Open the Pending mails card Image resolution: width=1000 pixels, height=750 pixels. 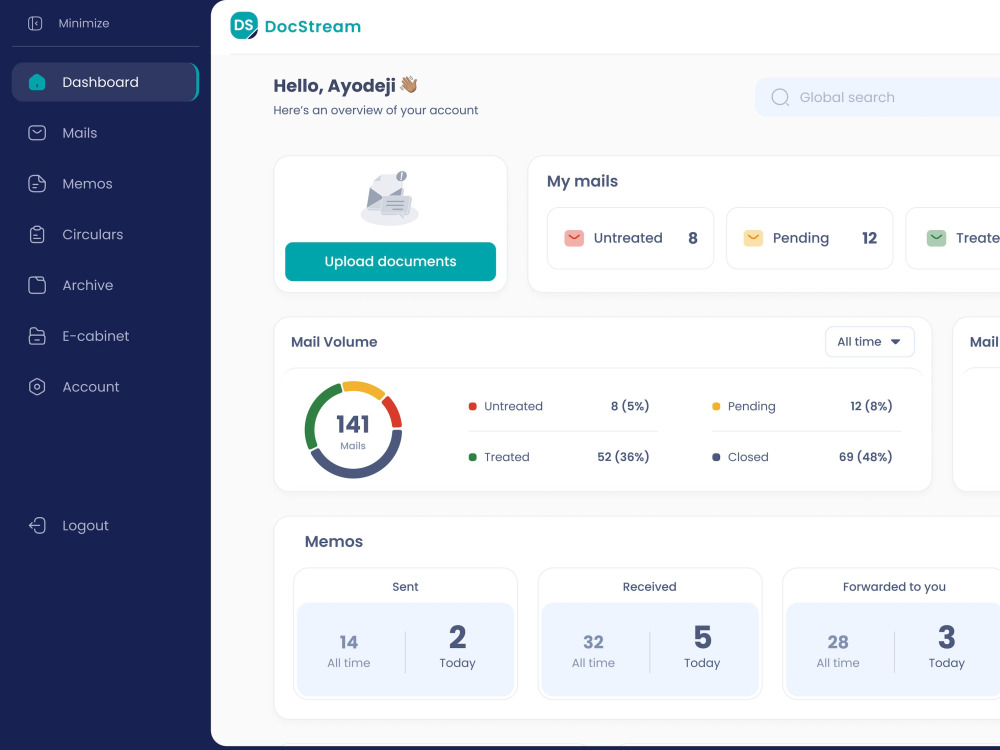809,238
